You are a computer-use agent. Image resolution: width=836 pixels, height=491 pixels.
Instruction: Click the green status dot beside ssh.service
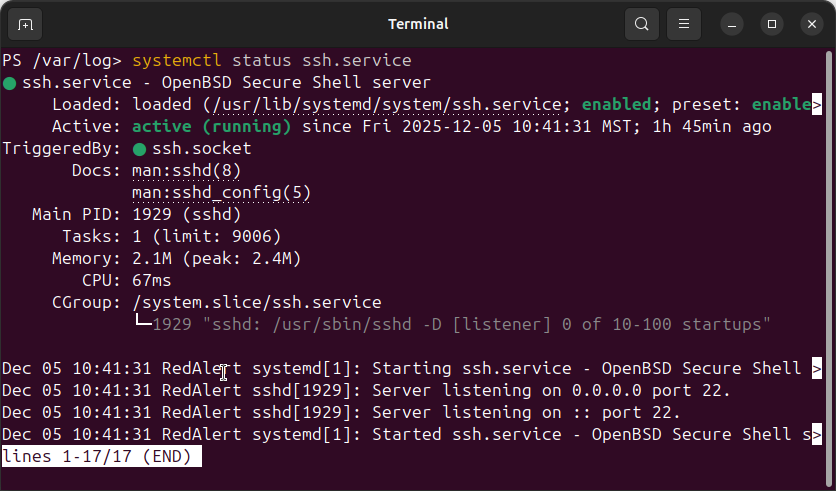[x=9, y=83]
